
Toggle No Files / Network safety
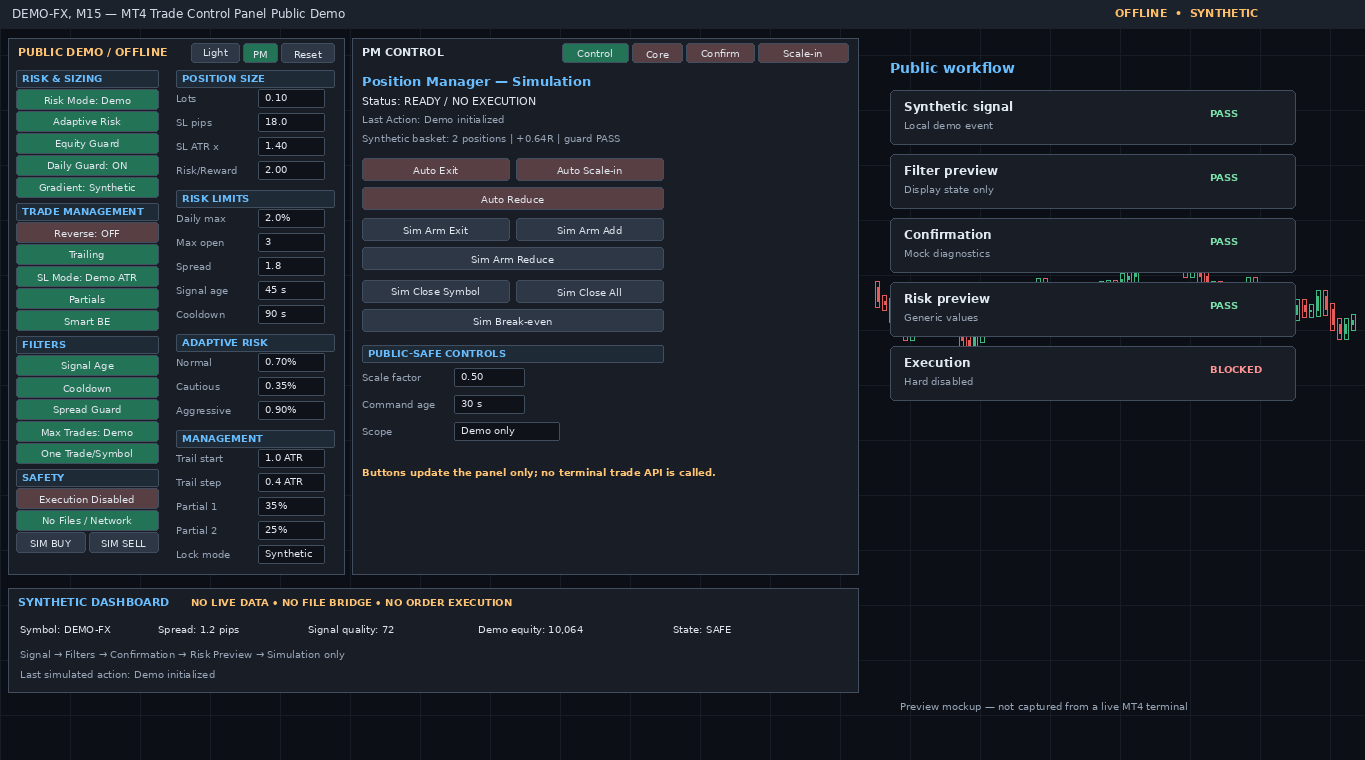[88, 521]
